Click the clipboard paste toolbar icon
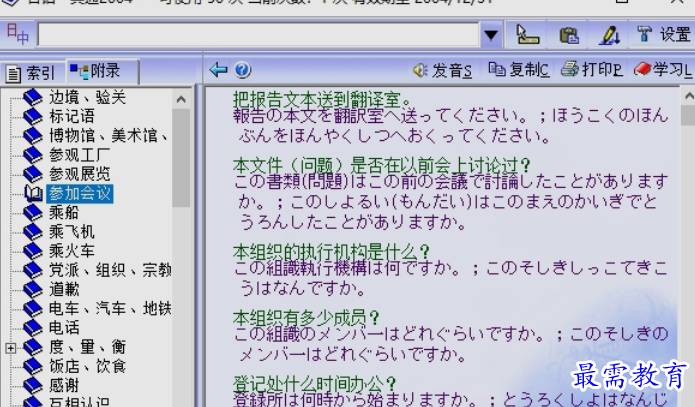 tap(569, 35)
